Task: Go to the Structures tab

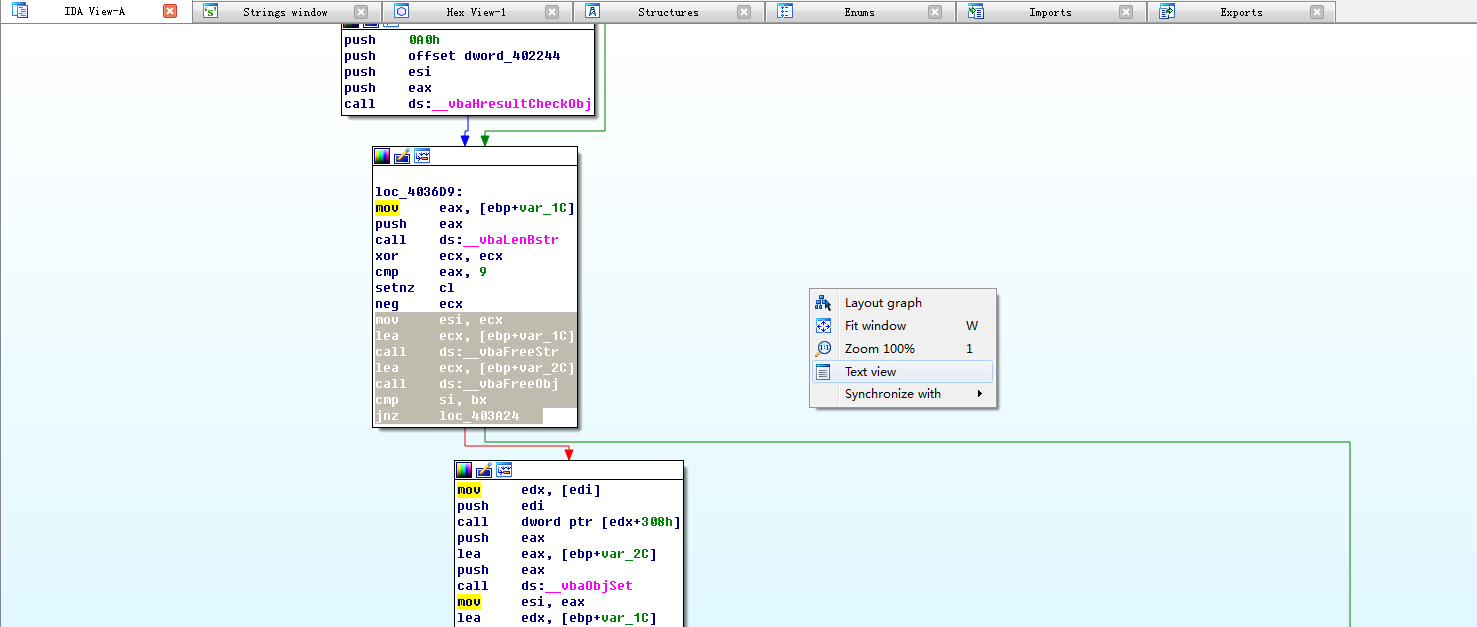Action: 668,12
